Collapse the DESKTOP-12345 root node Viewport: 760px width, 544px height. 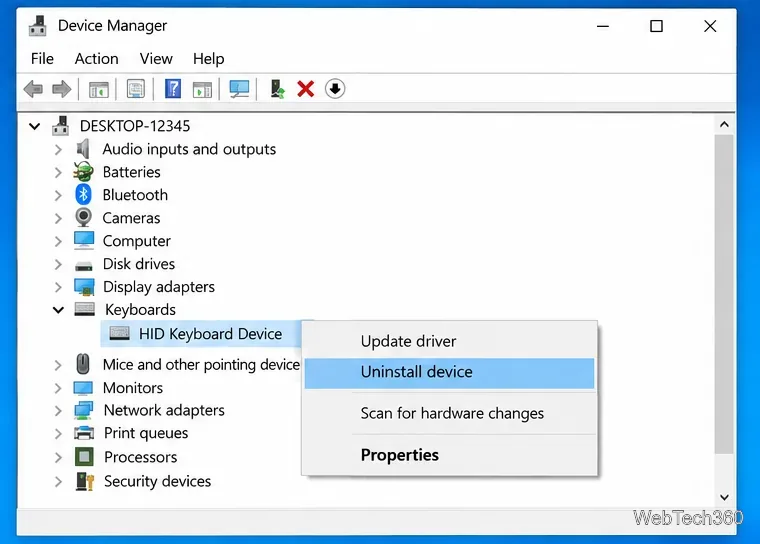pyautogui.click(x=34, y=127)
